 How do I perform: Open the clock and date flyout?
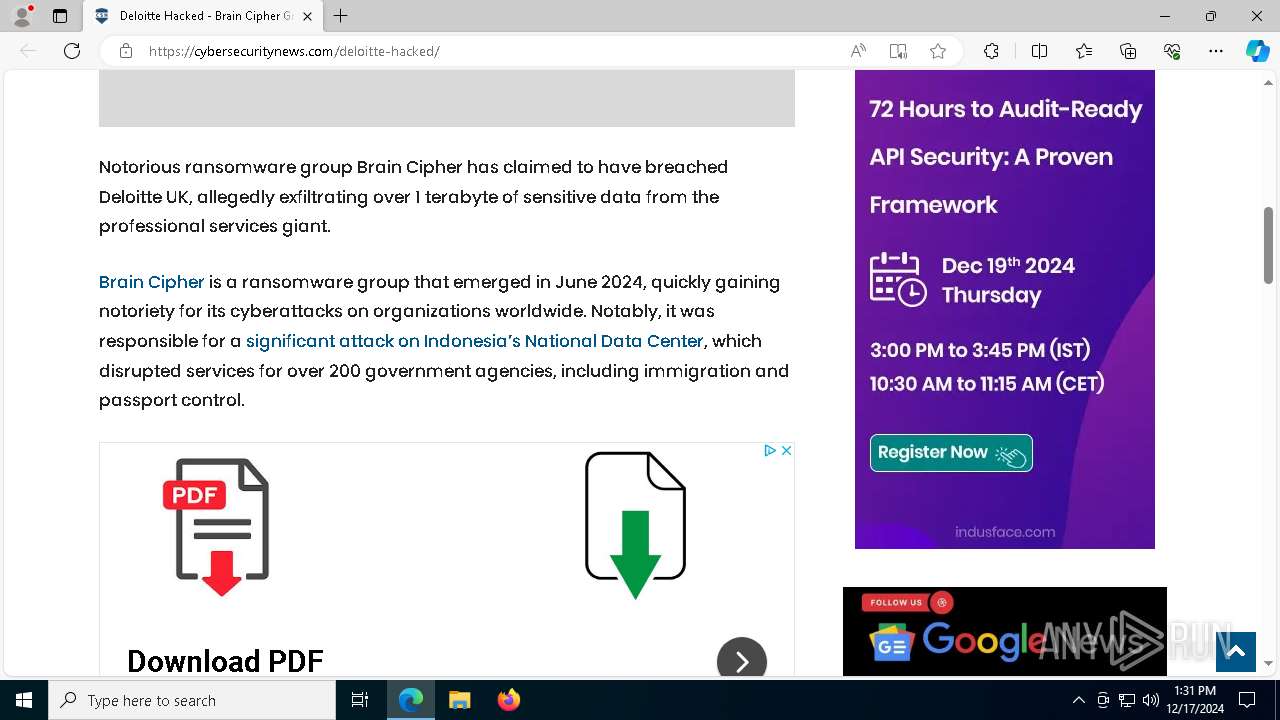coord(1195,700)
